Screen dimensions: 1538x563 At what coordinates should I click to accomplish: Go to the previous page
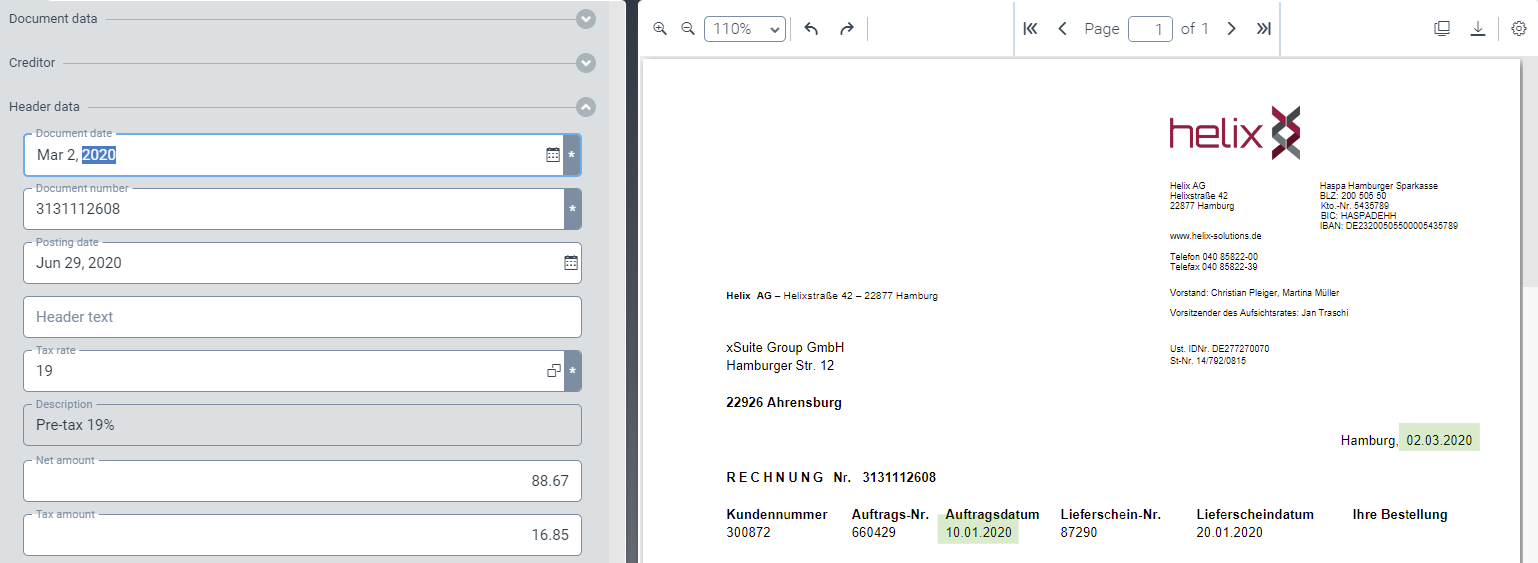(x=1062, y=29)
